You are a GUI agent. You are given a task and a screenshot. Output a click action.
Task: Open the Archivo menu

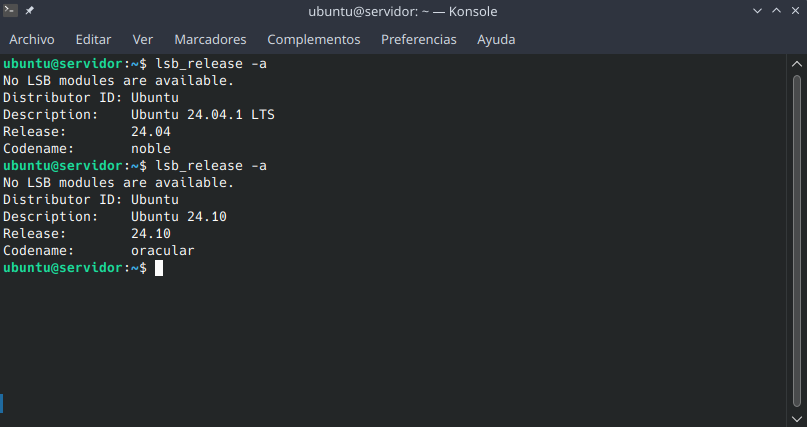(x=31, y=40)
